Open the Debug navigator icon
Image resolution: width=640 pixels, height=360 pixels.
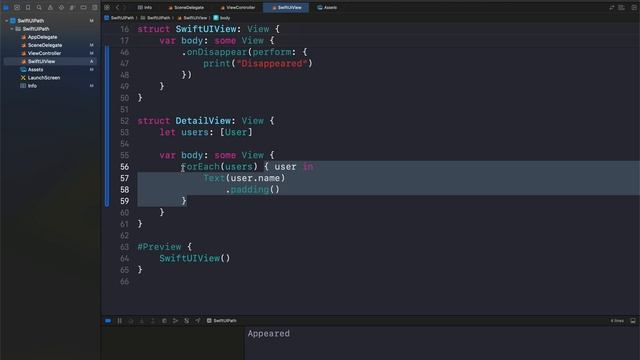click(x=72, y=7)
